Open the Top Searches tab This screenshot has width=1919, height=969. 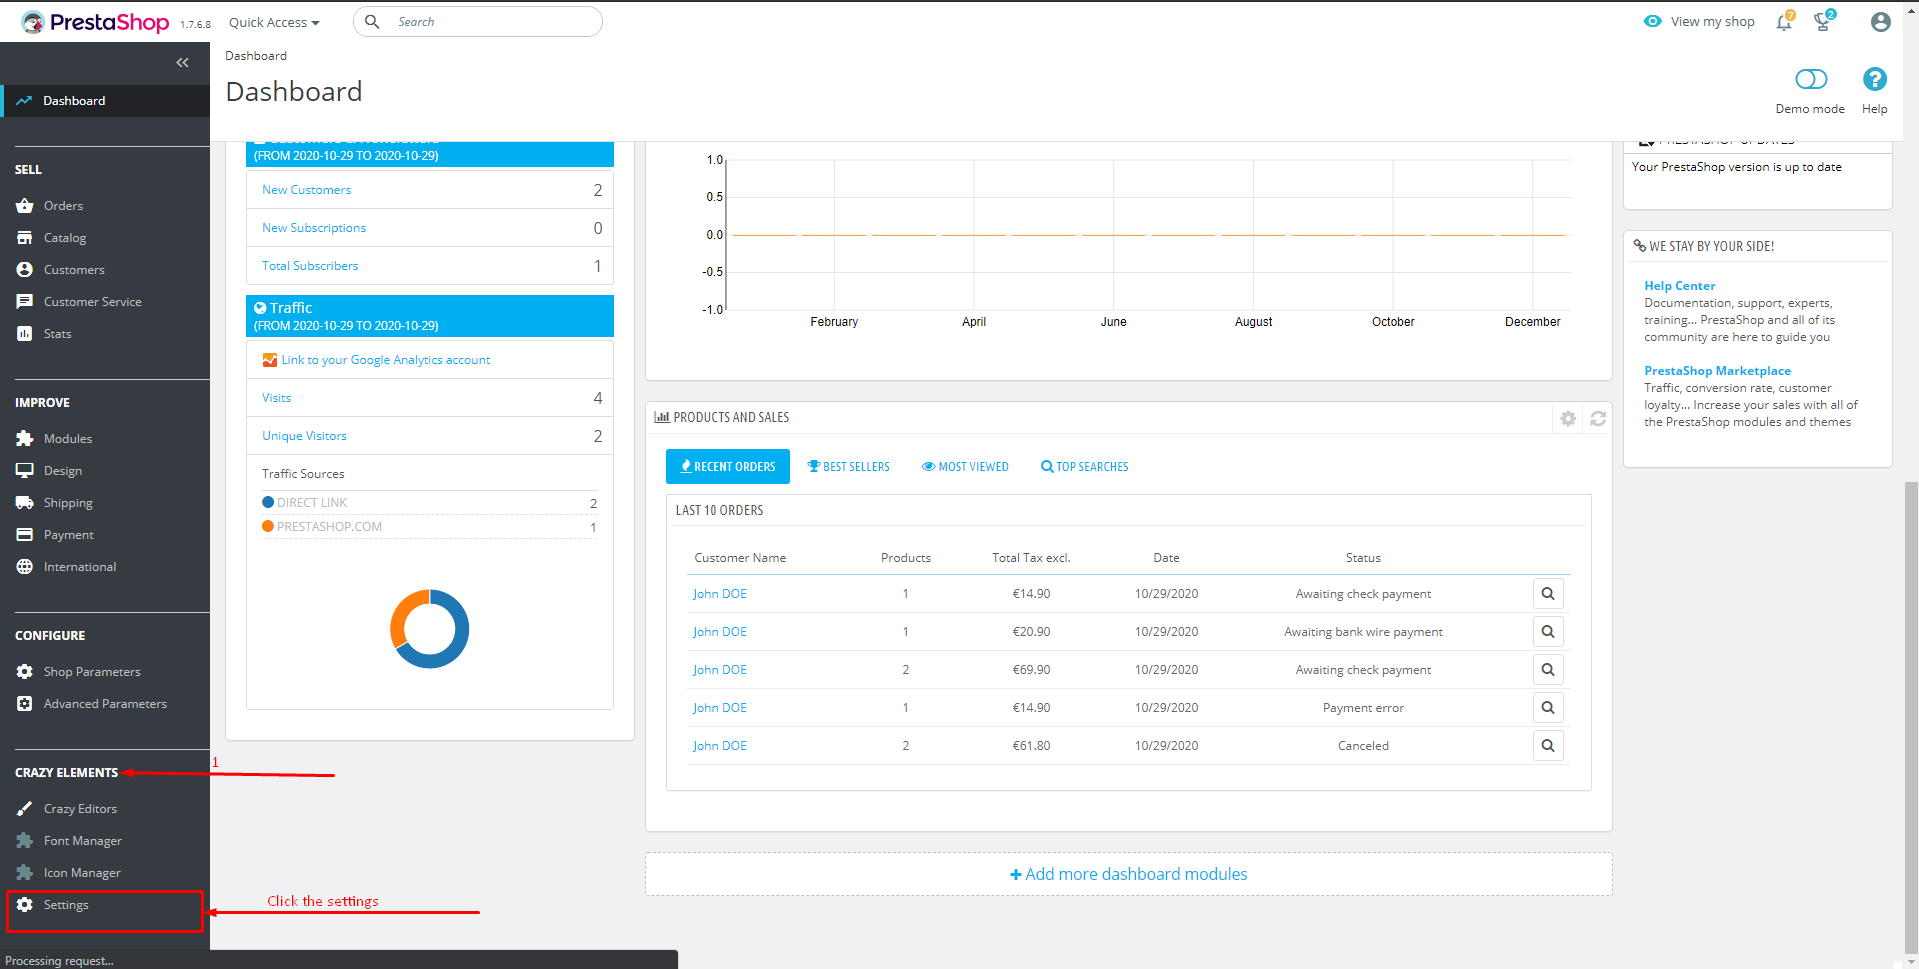[x=1084, y=466]
